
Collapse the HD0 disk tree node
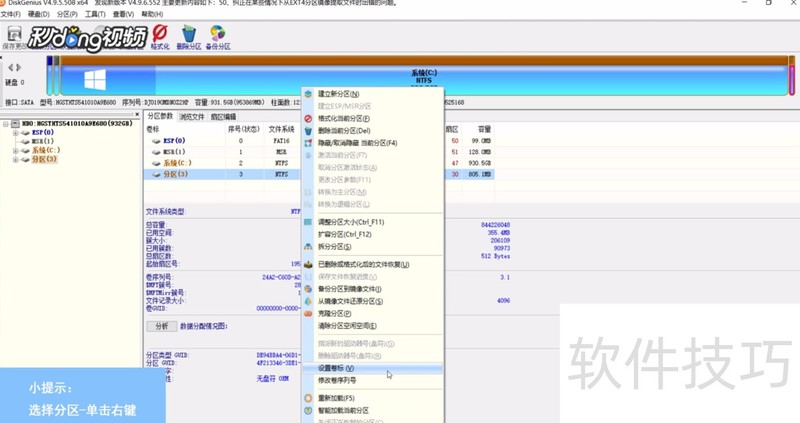click(x=6, y=123)
